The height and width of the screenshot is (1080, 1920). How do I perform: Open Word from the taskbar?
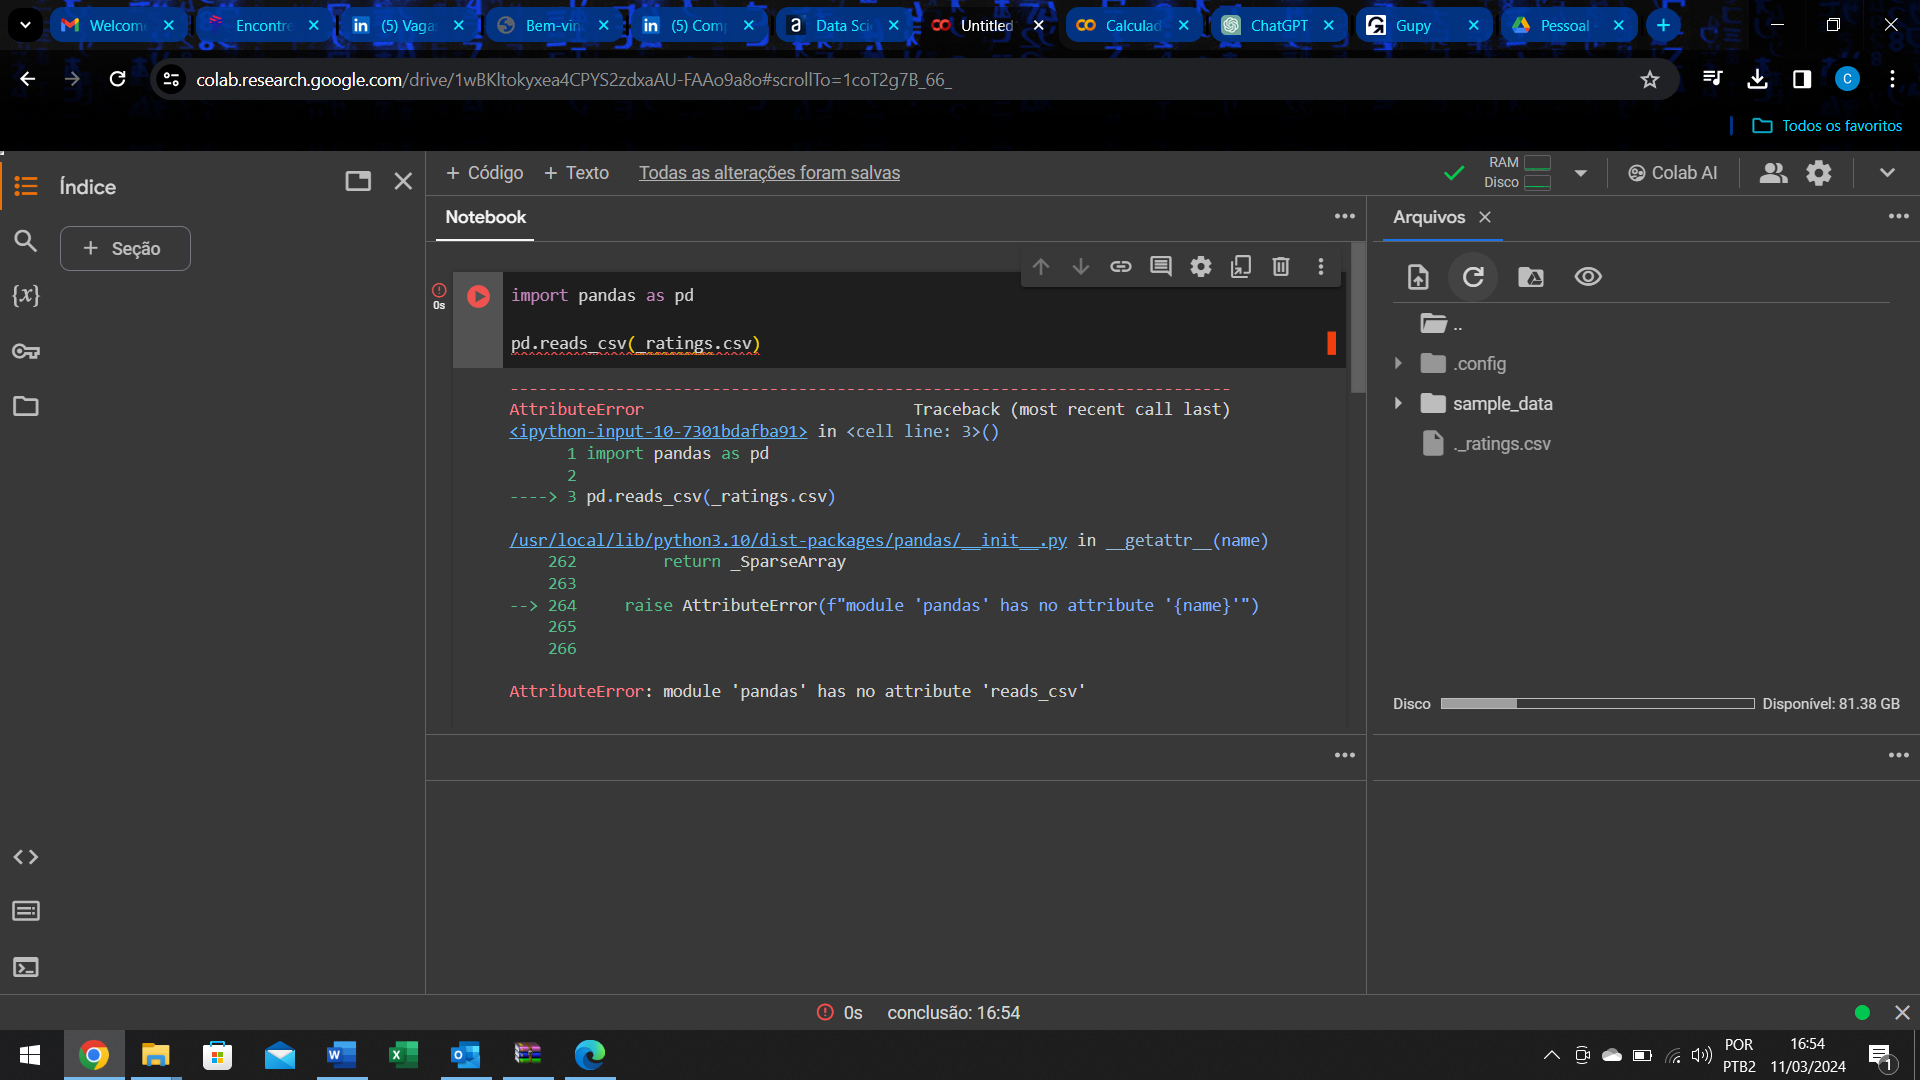pyautogui.click(x=341, y=1055)
